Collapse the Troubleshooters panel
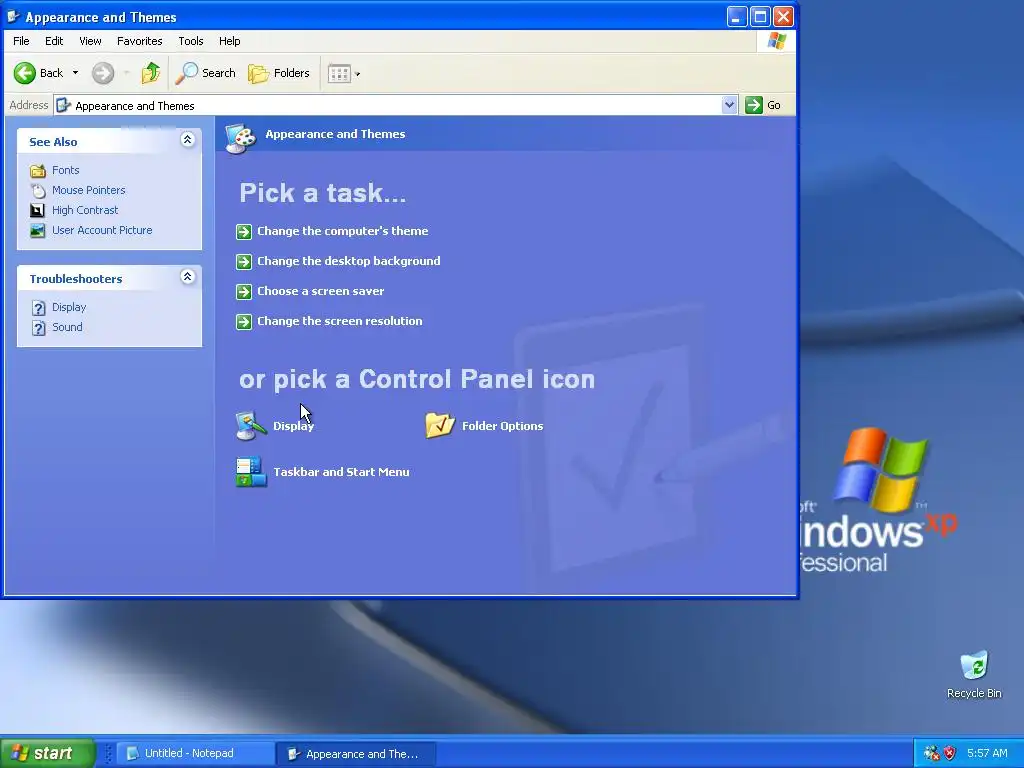This screenshot has height=768, width=1024. [x=187, y=277]
